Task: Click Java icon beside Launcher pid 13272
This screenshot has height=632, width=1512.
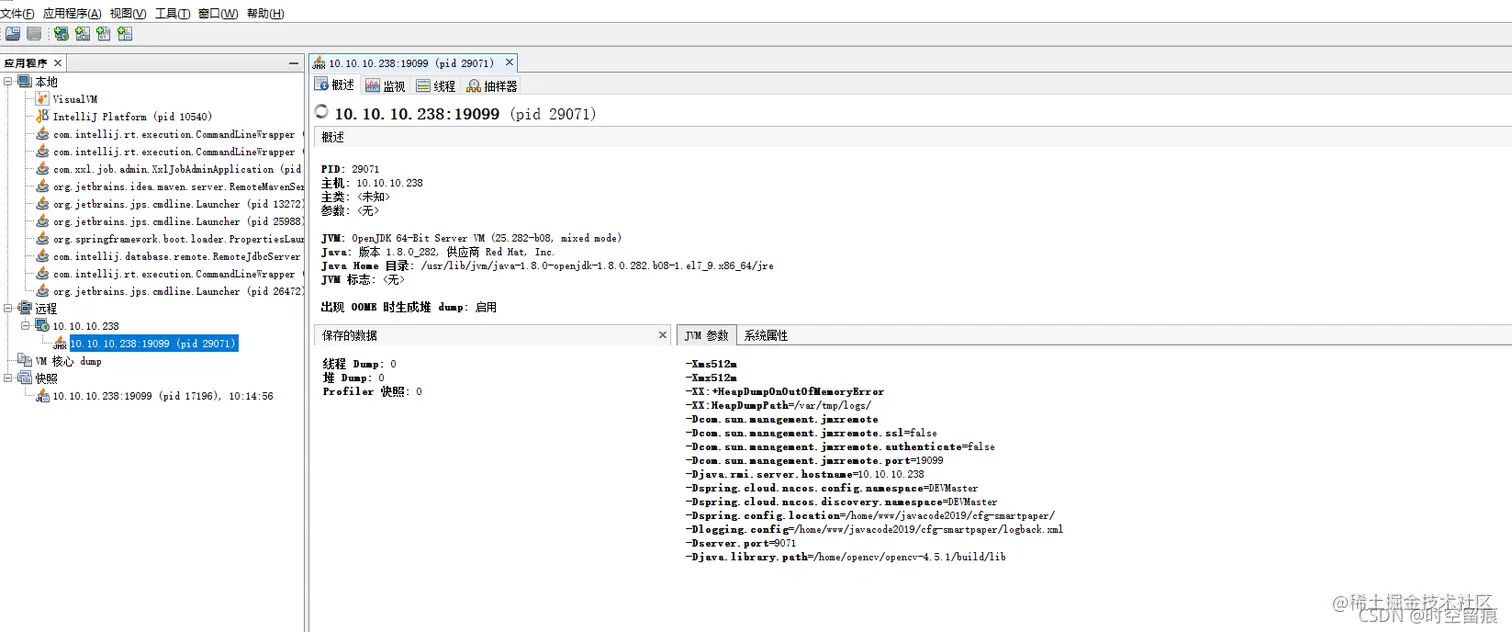Action: (x=43, y=204)
